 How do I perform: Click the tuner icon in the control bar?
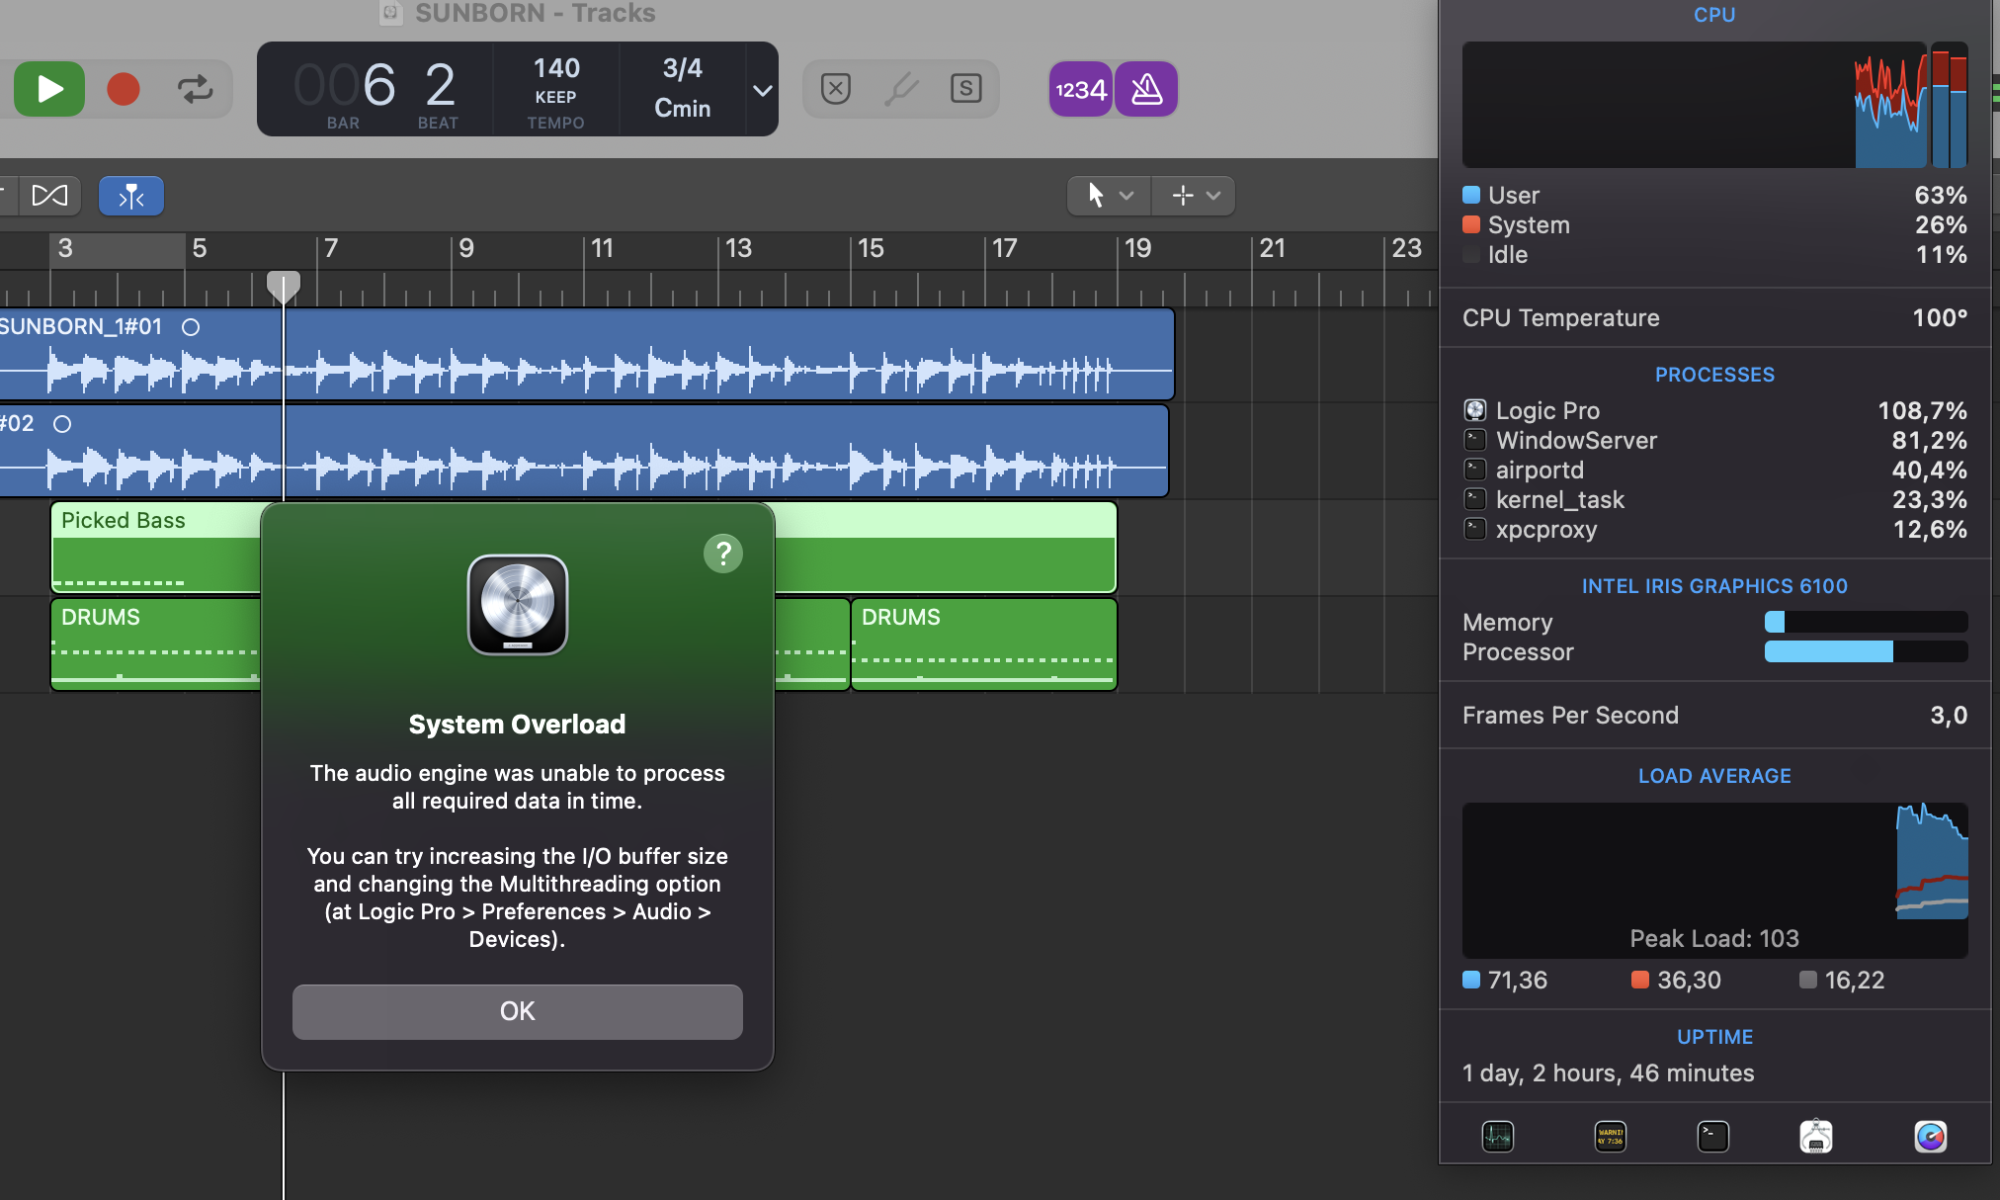tap(901, 89)
